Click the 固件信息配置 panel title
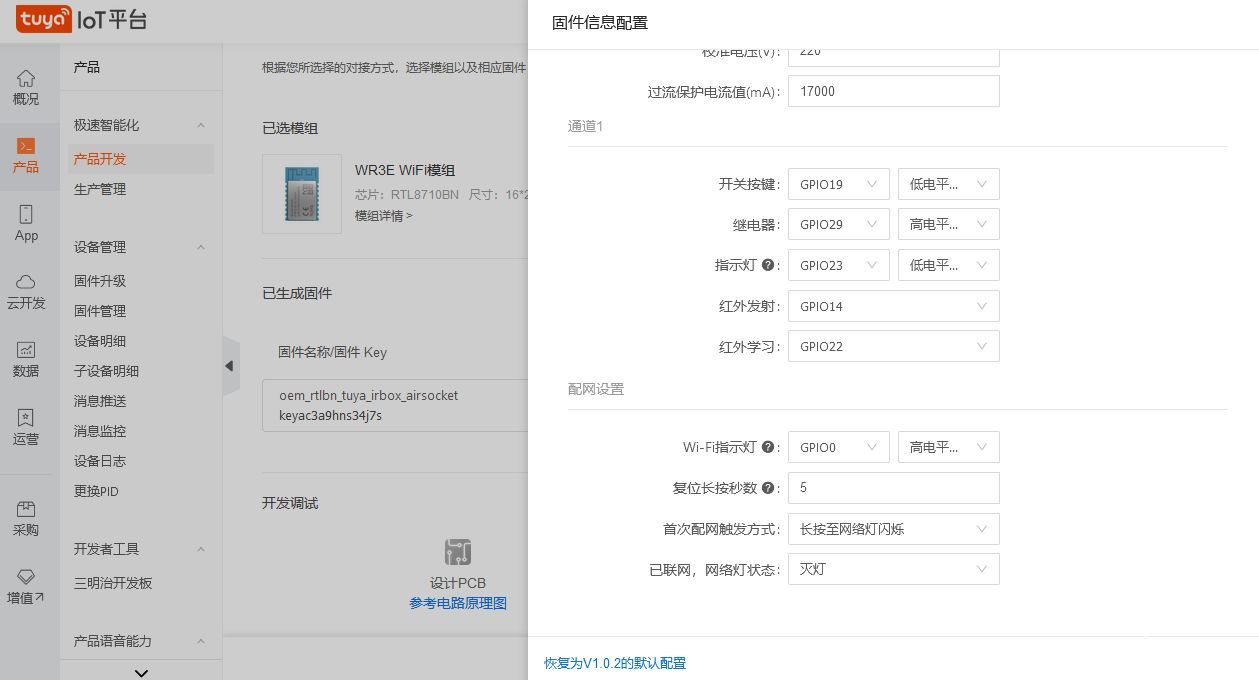The image size is (1259, 680). 600,23
